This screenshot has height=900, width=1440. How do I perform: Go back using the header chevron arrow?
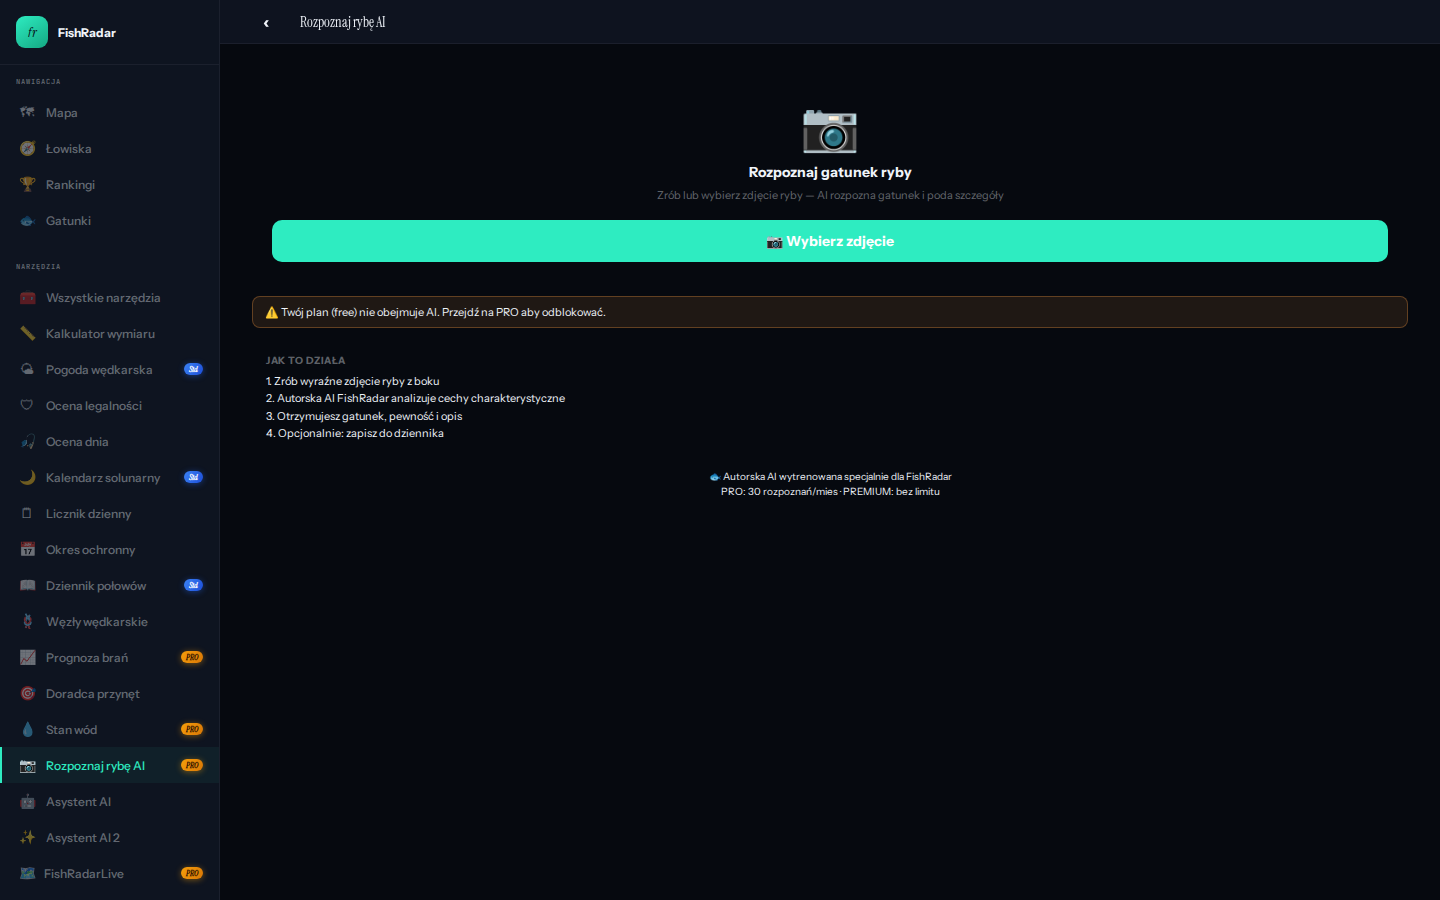(x=266, y=23)
